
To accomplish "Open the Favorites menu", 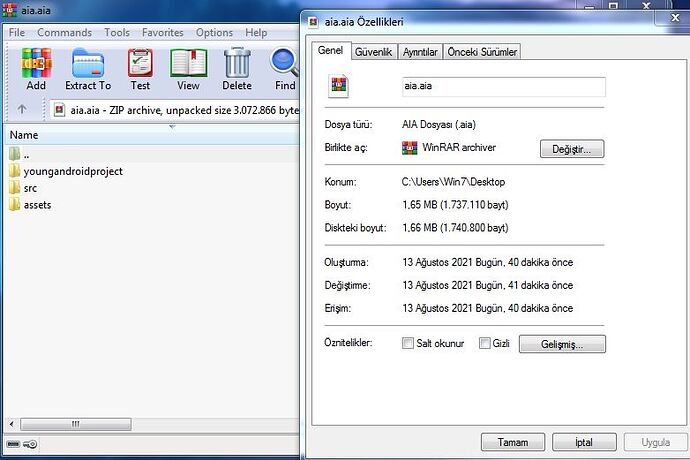I will [x=162, y=33].
